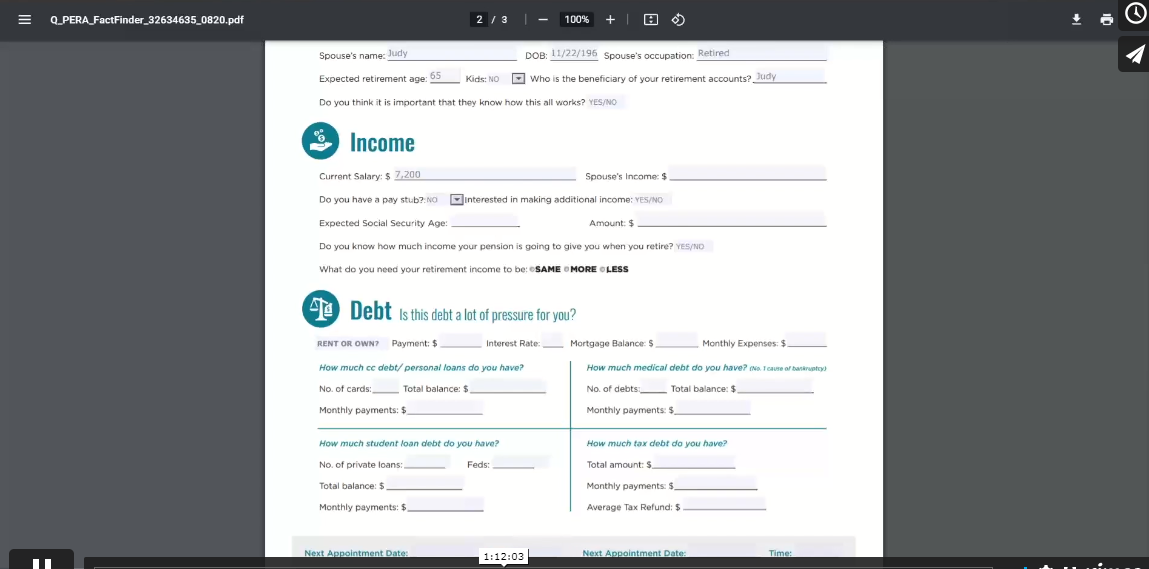Click 'How much student loan debt do you have?'
This screenshot has width=1149, height=569.
[x=409, y=444]
